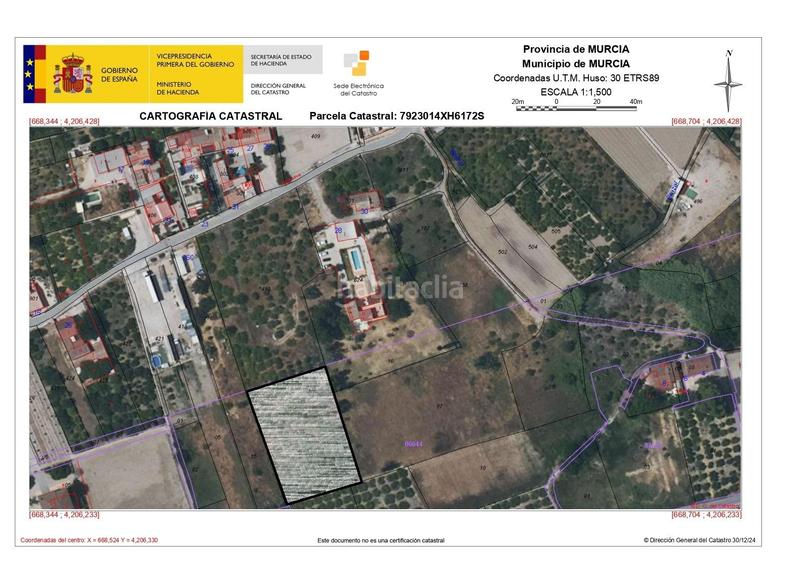Click the ESCALA 1:1,500 label
The width and height of the screenshot is (800, 581).
576,91
